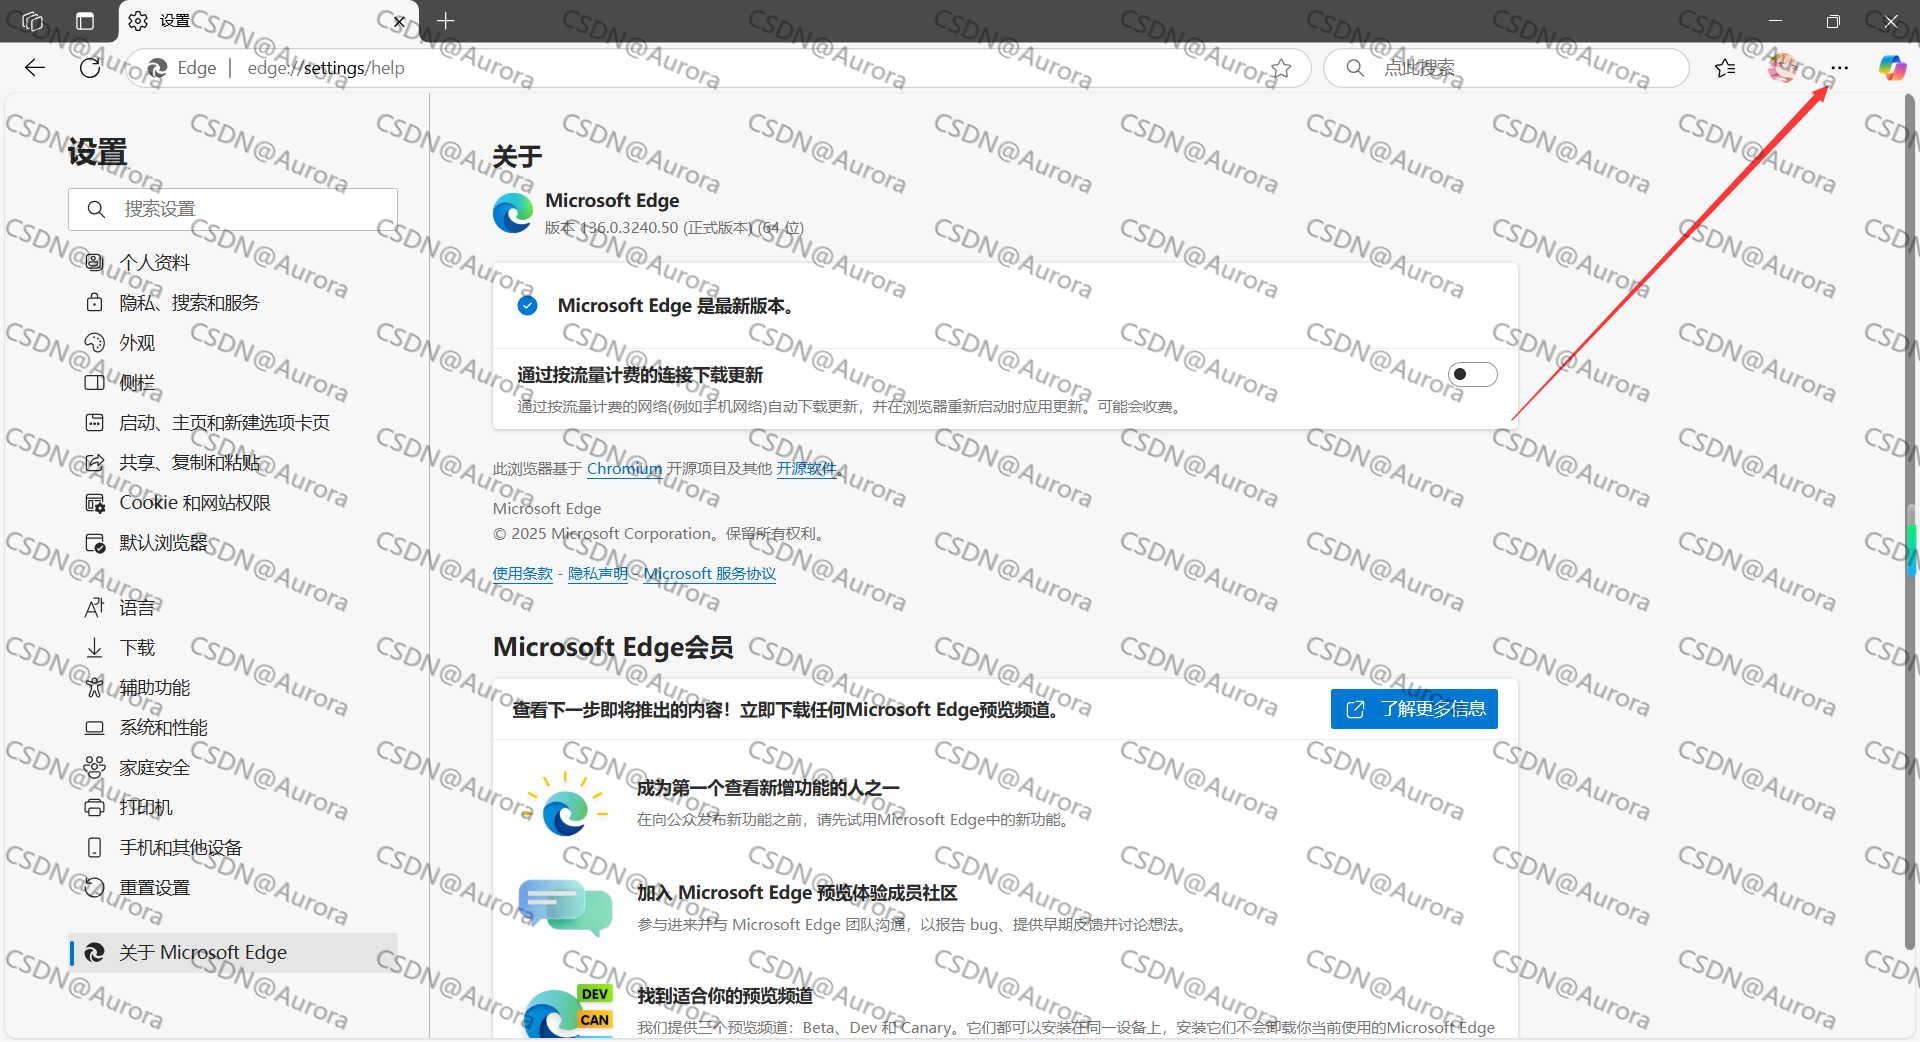
Task: Open the Chromium link
Action: click(624, 468)
